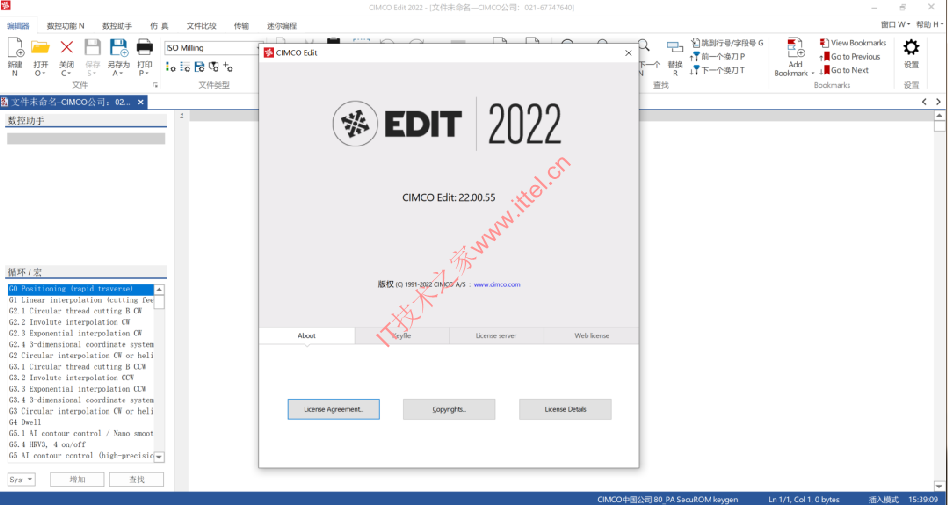The height and width of the screenshot is (505, 948).
Task: Click the 增加 button
Action: (x=77, y=480)
